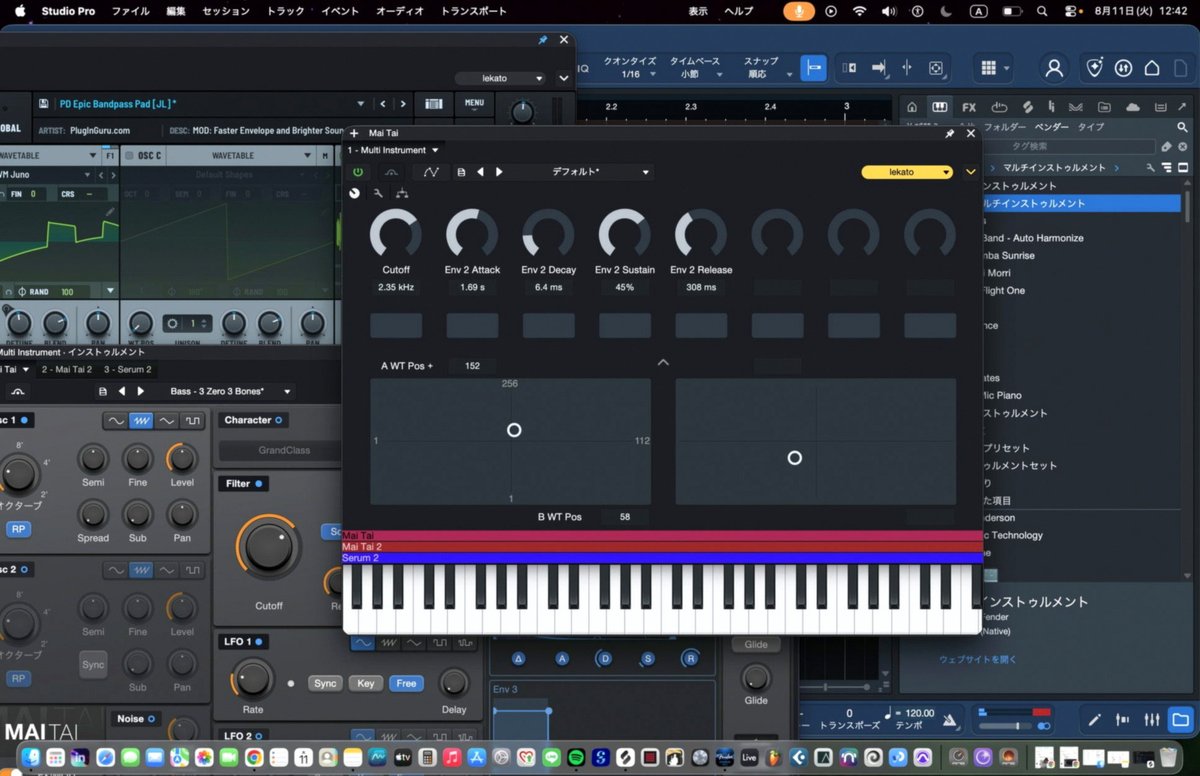Open the yellow lekato dropdown
Screen dimensions: 1200x776
[x=907, y=172]
